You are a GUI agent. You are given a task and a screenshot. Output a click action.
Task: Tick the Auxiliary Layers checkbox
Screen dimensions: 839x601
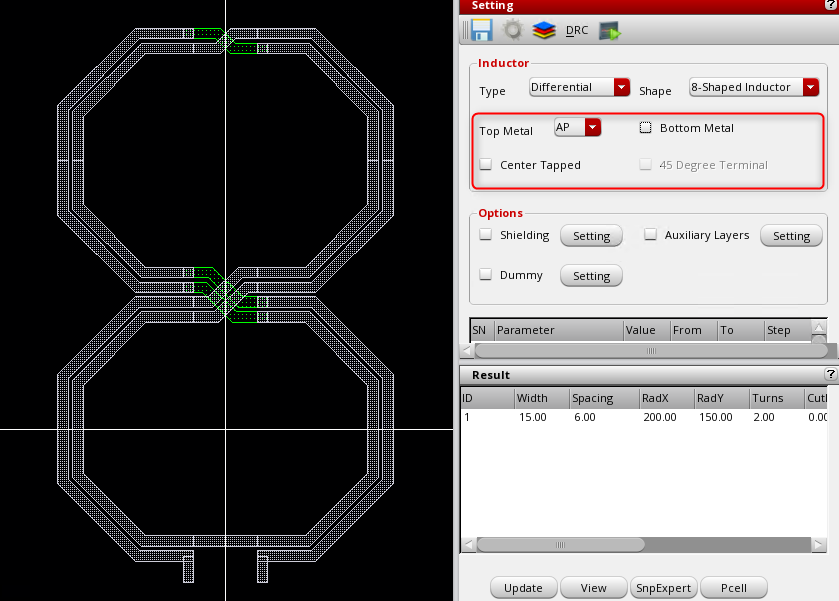(x=651, y=235)
